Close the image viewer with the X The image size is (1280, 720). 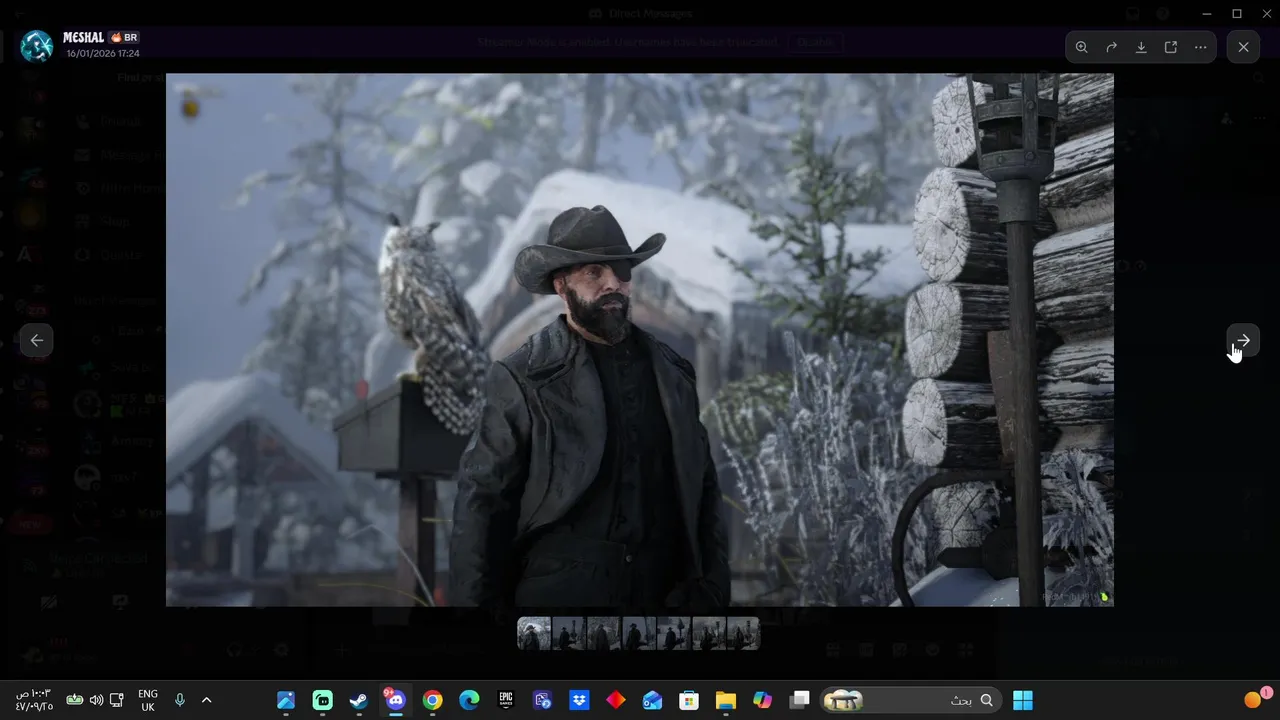tap(1243, 47)
